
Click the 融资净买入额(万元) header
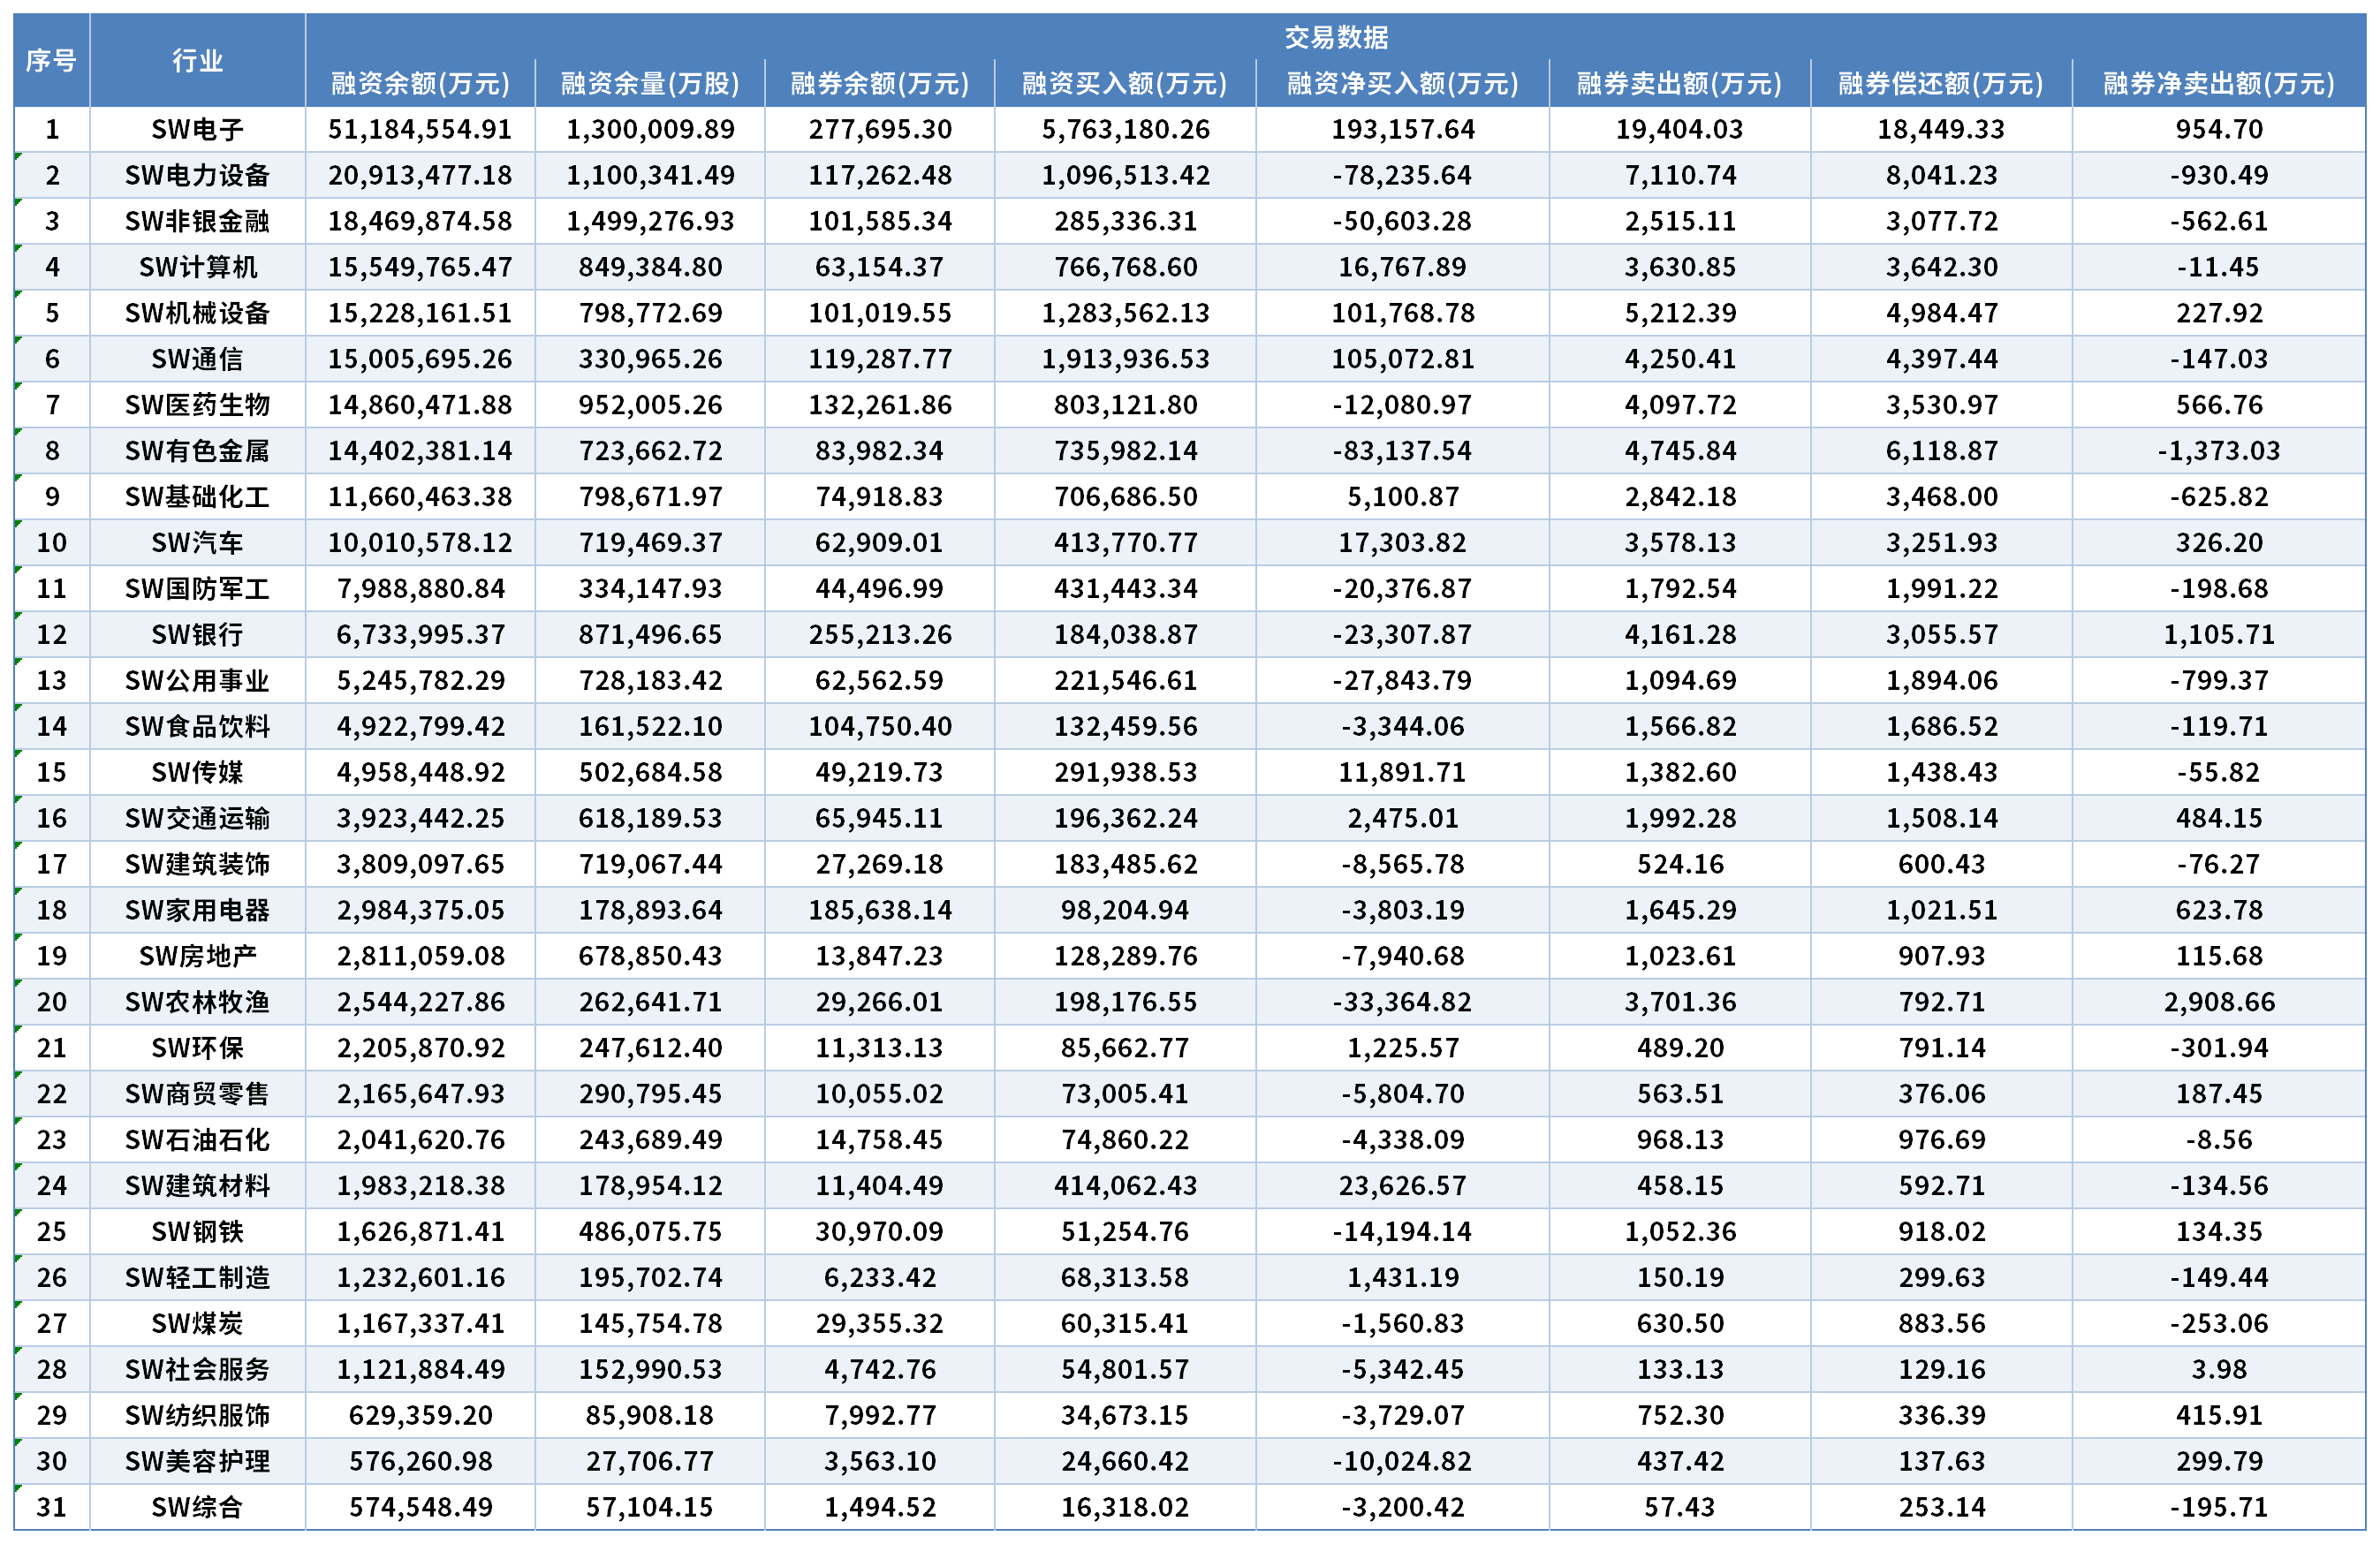pyautogui.click(x=1402, y=83)
